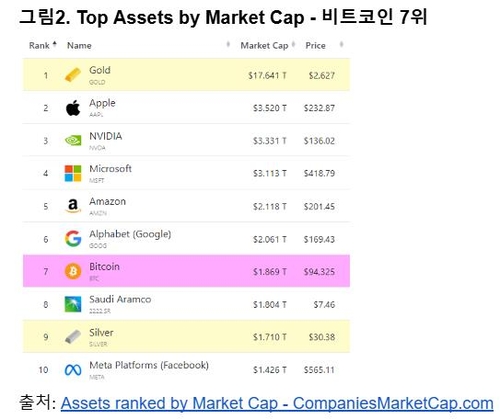The width and height of the screenshot is (500, 419).
Task: Click the Saudi Aramco name text
Action: 120,299
